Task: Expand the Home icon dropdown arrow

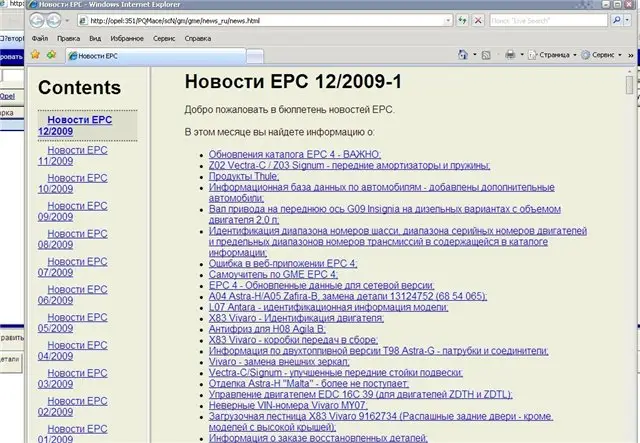Action: click(x=475, y=55)
